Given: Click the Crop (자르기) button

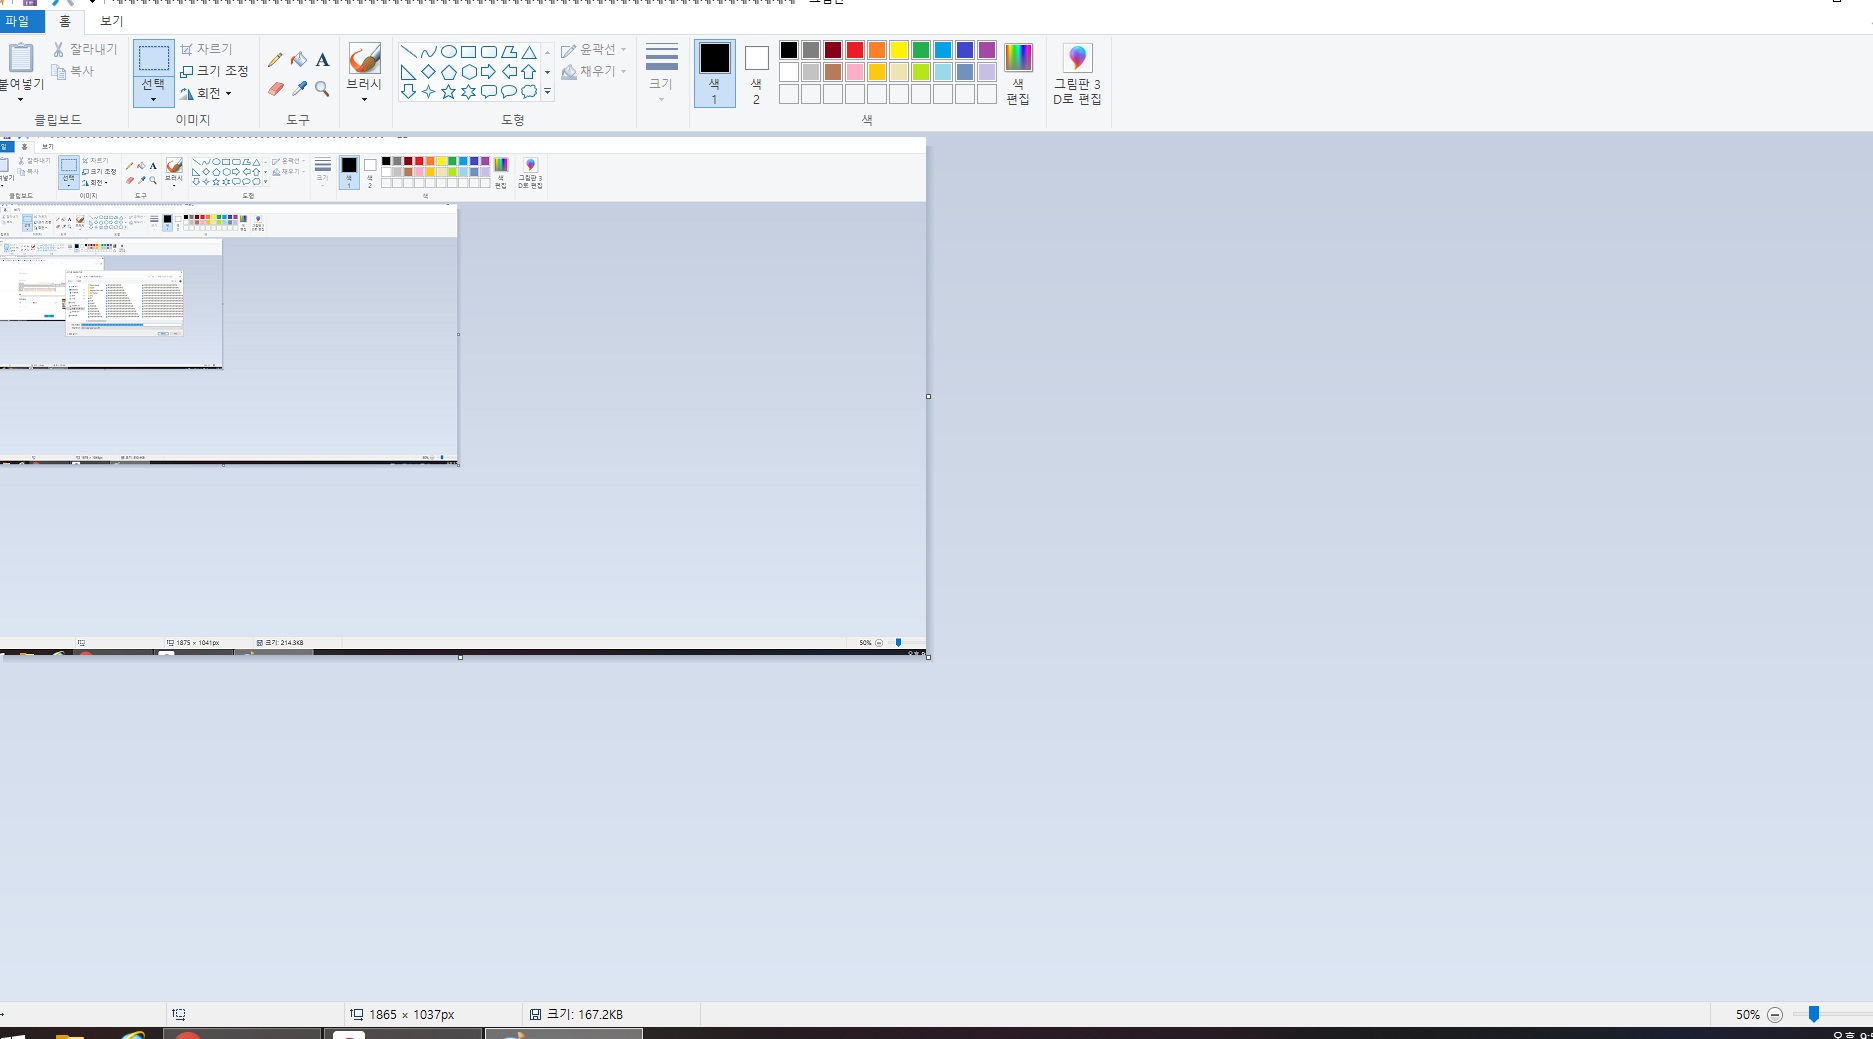Looking at the screenshot, I should [x=206, y=49].
